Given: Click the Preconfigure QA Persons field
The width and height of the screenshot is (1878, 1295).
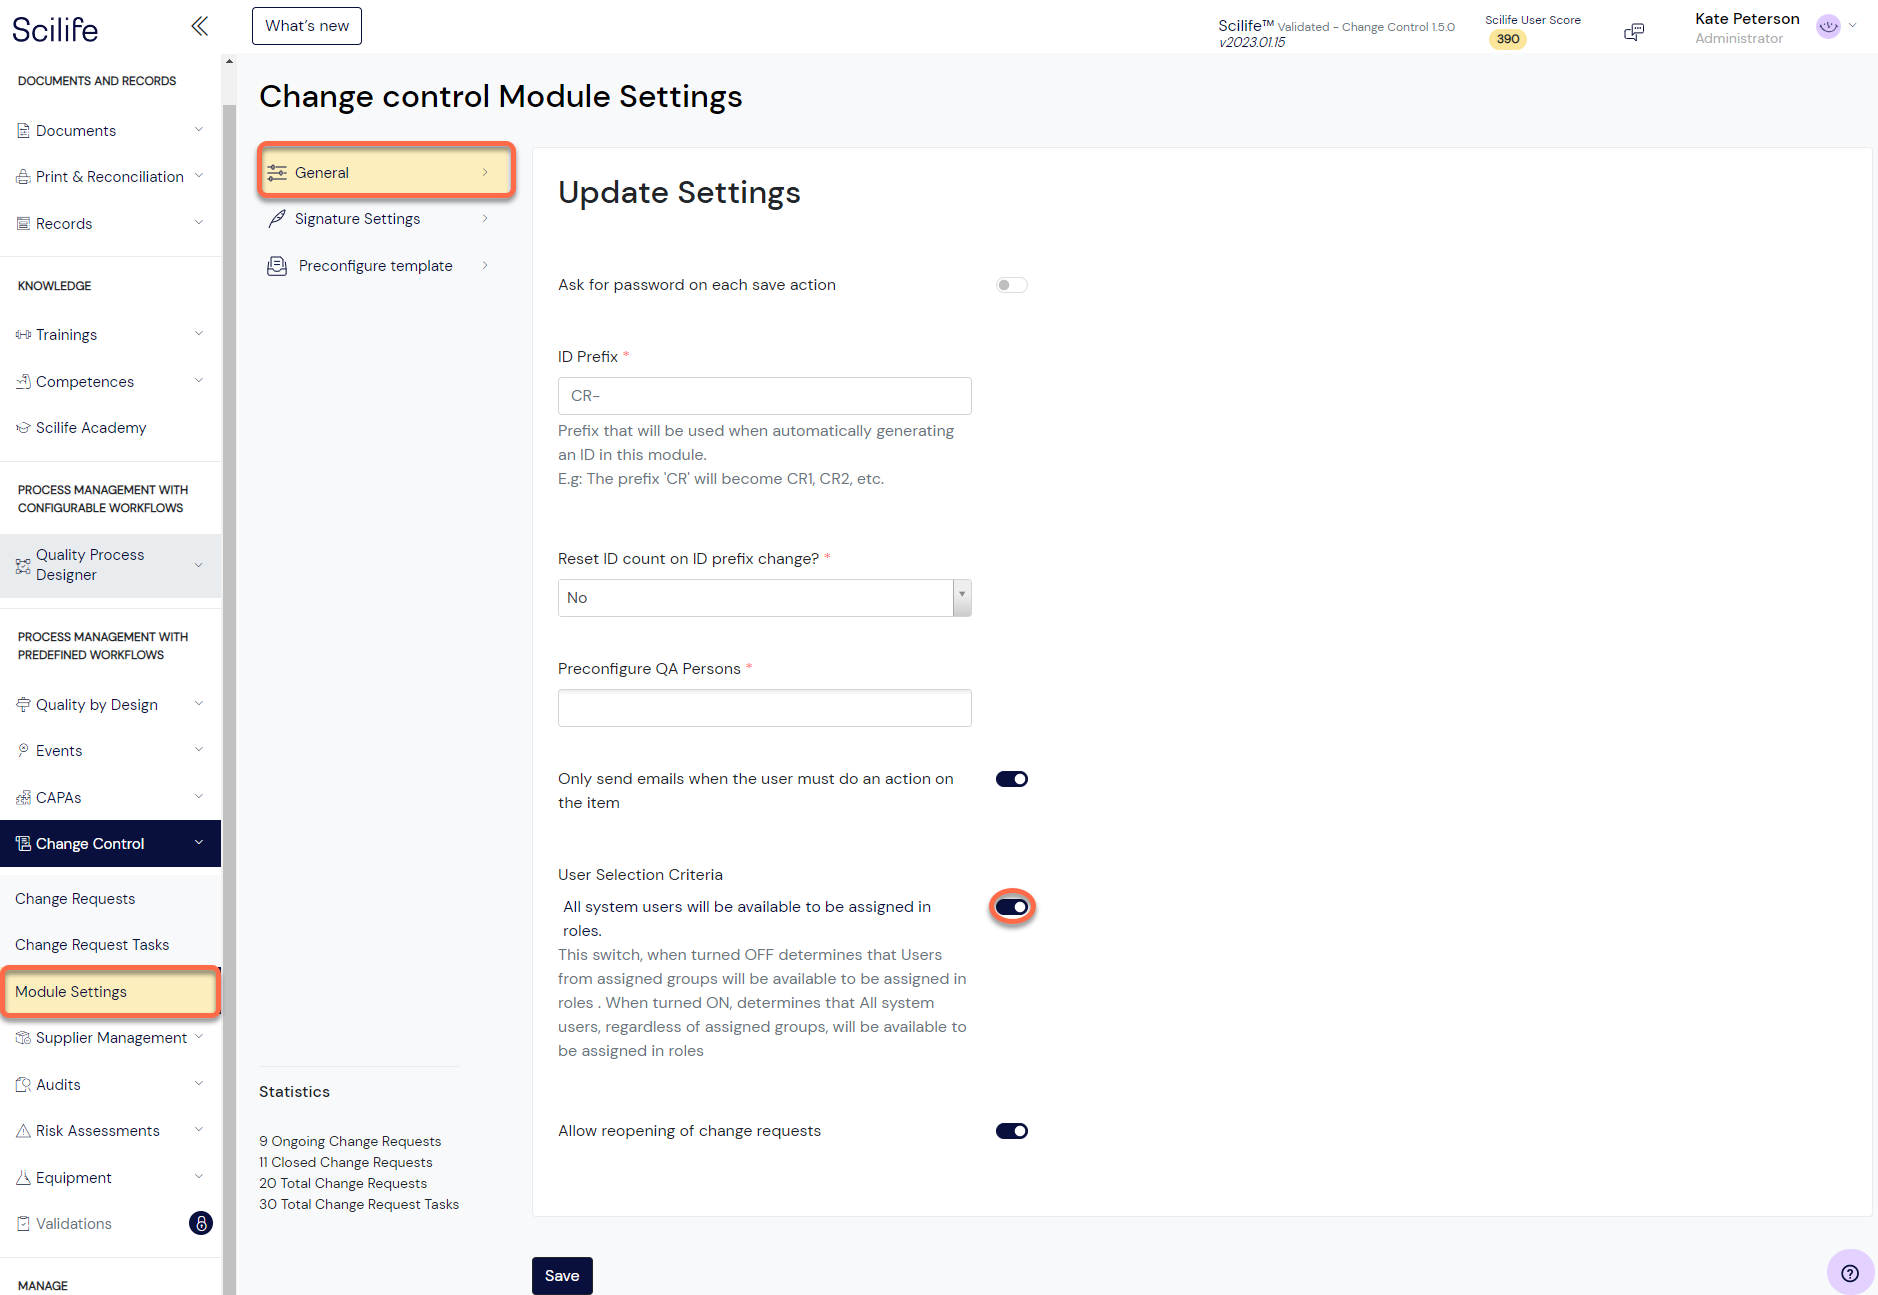Looking at the screenshot, I should 764,708.
